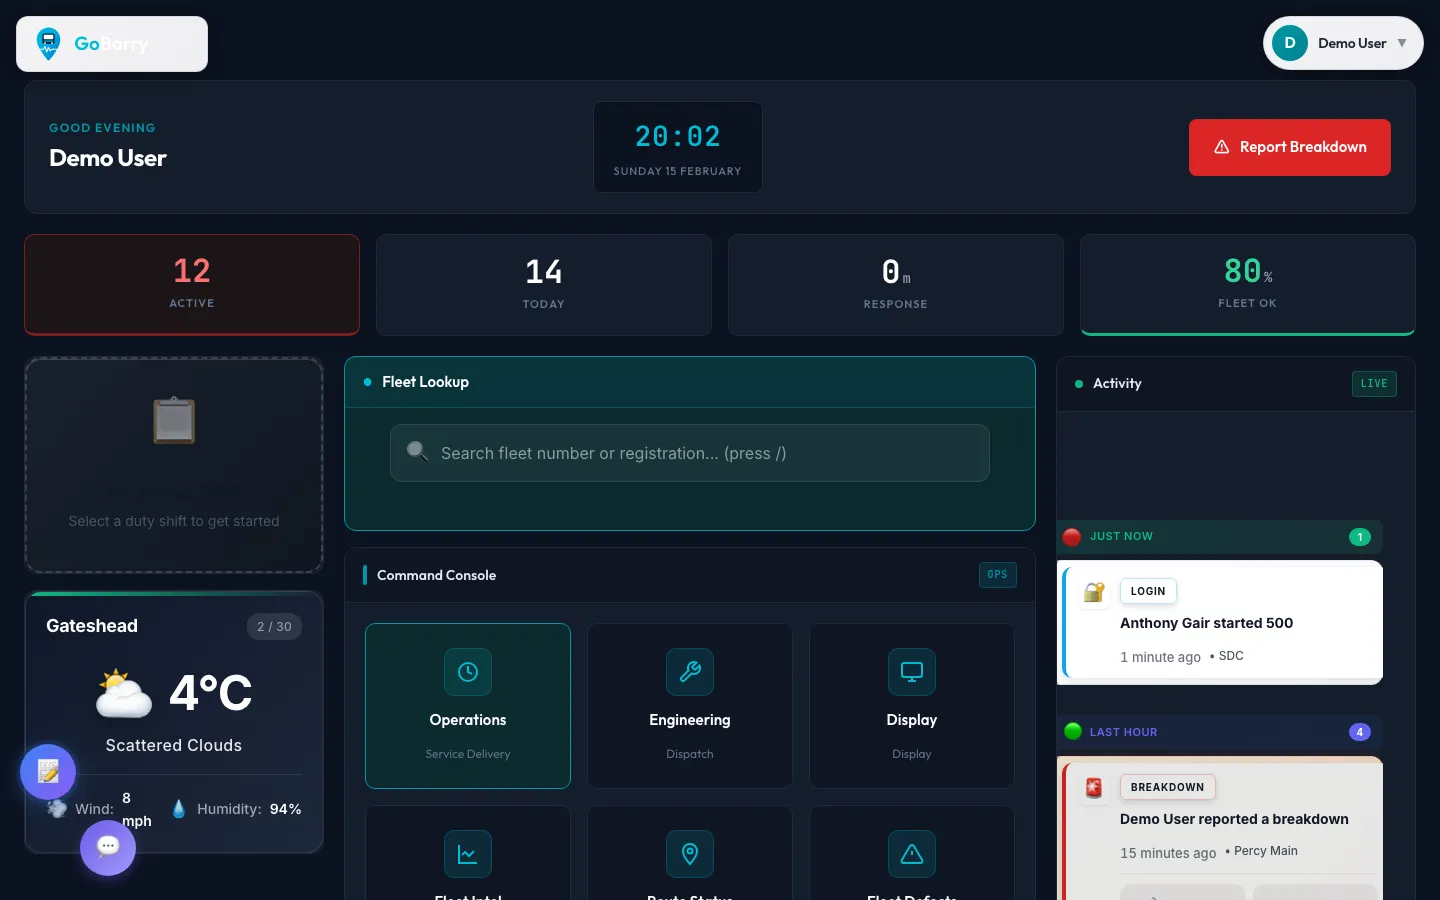
Task: Click the Scattered Clouds description
Action: pyautogui.click(x=174, y=745)
